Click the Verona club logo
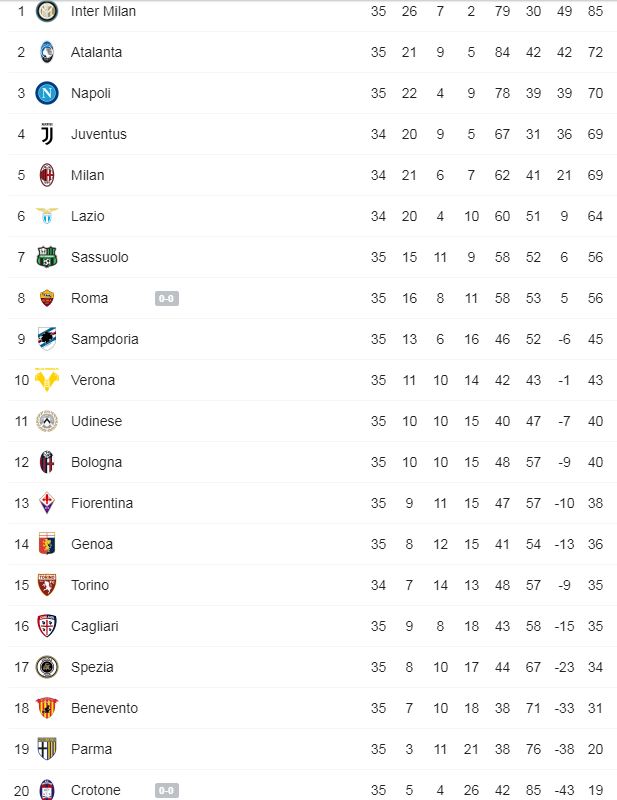The height and width of the screenshot is (800, 617). 47,380
